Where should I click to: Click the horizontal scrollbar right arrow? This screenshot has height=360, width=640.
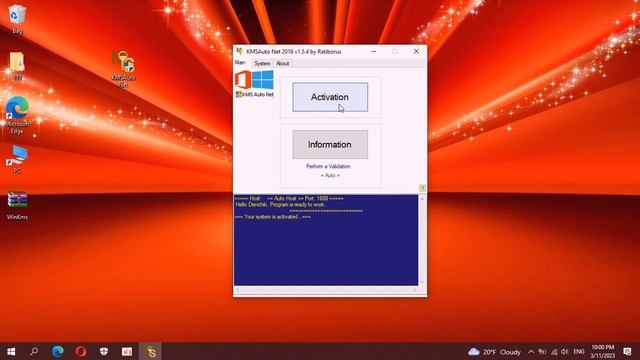(414, 290)
